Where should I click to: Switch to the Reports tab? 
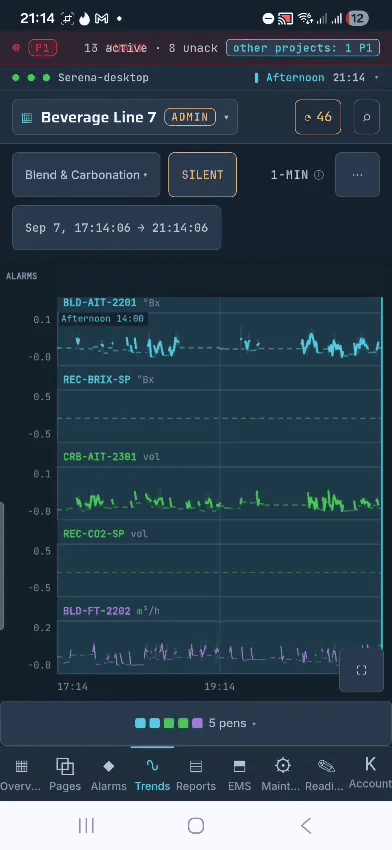point(196,774)
